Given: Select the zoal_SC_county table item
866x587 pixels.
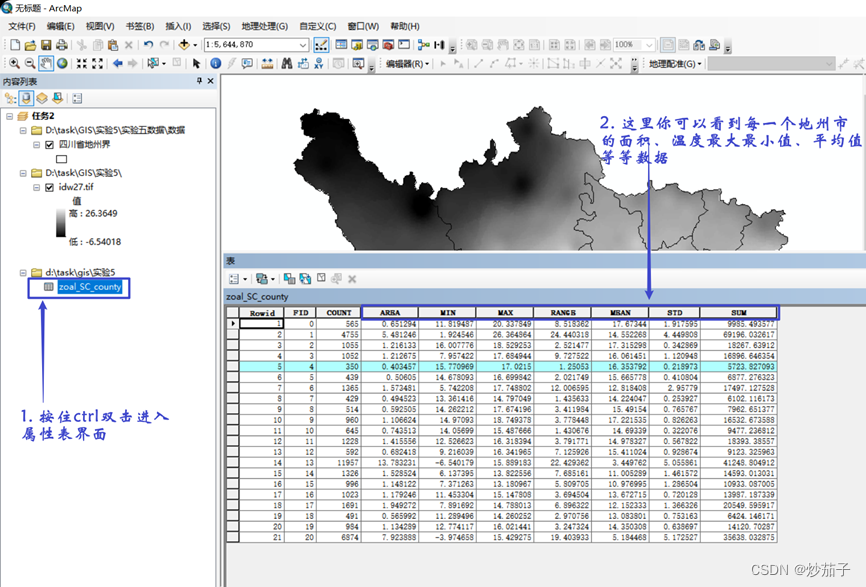Looking at the screenshot, I should [89, 287].
